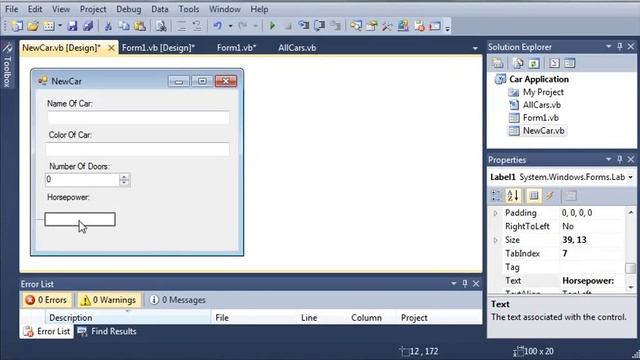Image resolution: width=640 pixels, height=360 pixels.
Task: Toggle auto-hide pin on Solution Explorer
Action: pyautogui.click(x=620, y=47)
